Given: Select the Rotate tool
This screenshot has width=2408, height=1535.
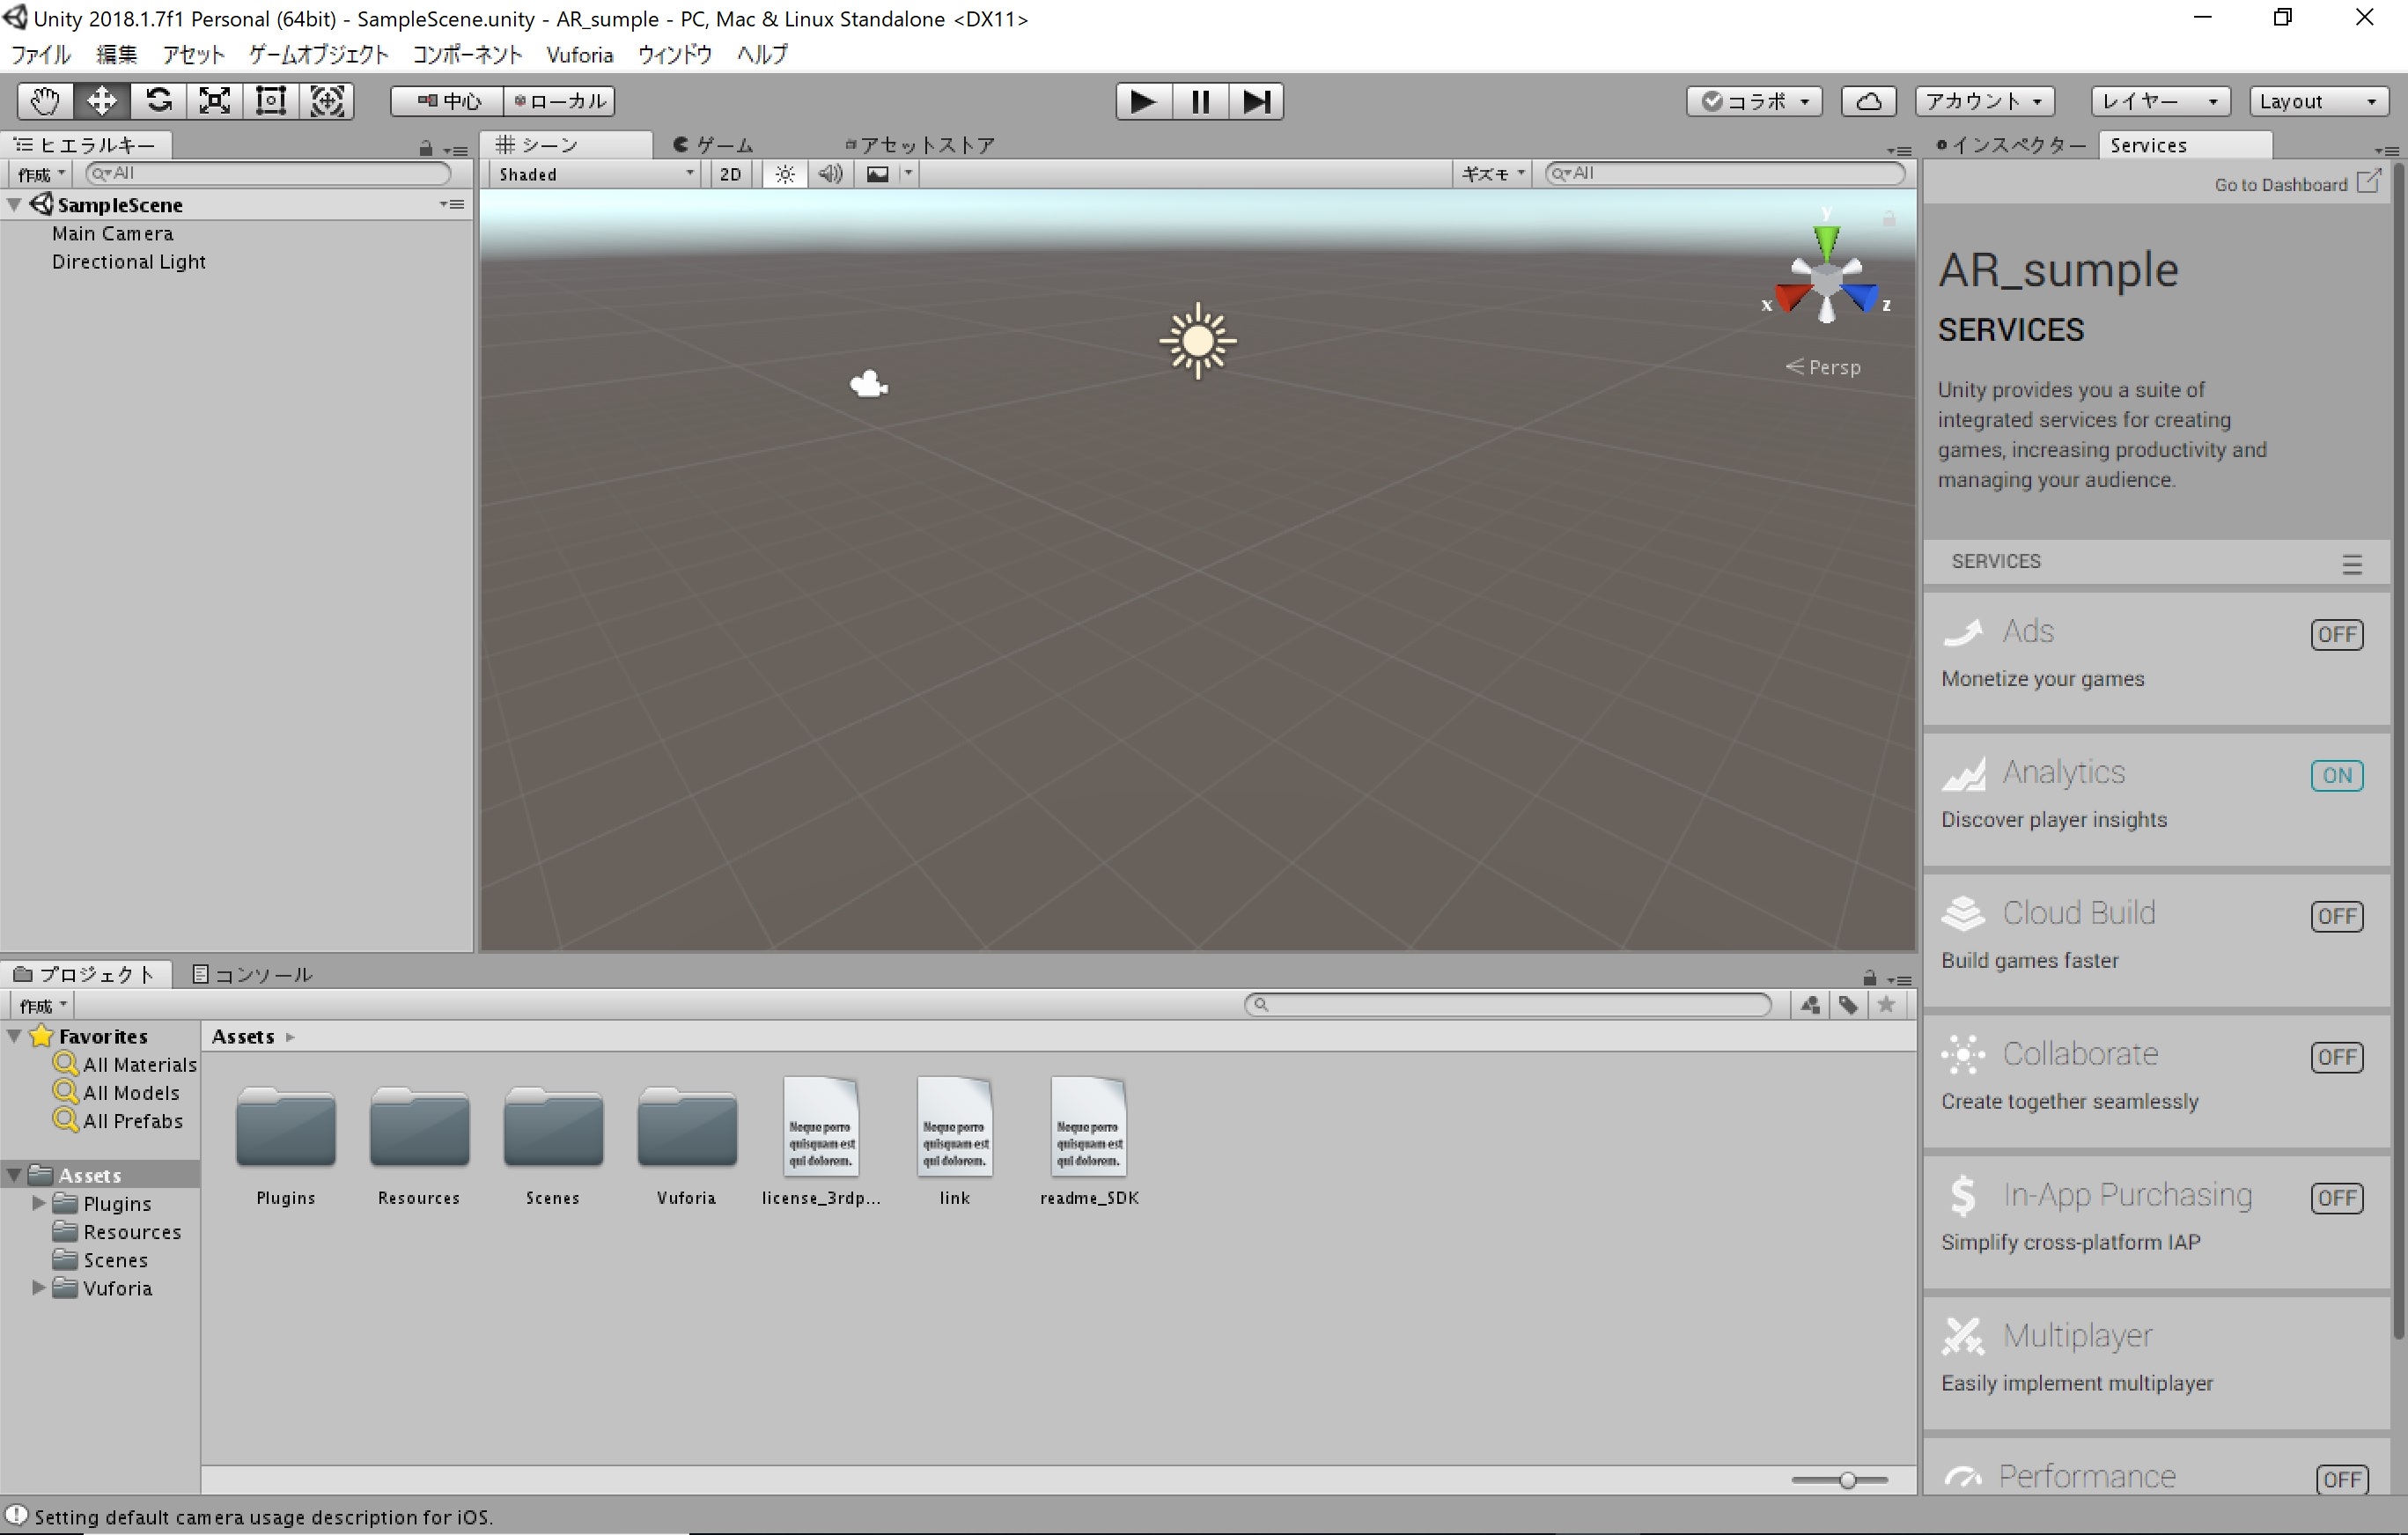Looking at the screenshot, I should click(158, 100).
